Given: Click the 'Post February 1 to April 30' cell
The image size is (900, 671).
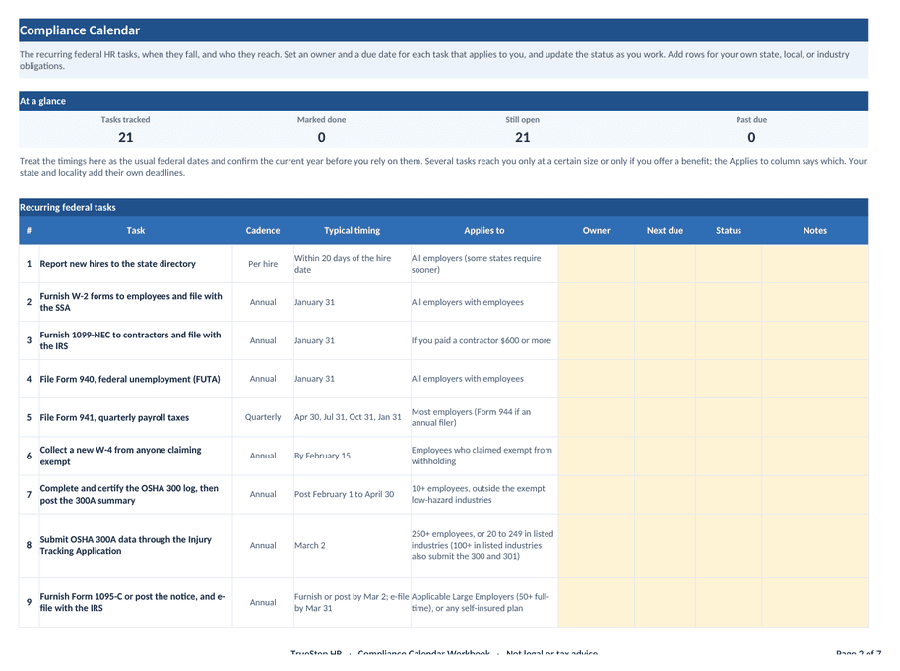Looking at the screenshot, I should (x=352, y=494).
